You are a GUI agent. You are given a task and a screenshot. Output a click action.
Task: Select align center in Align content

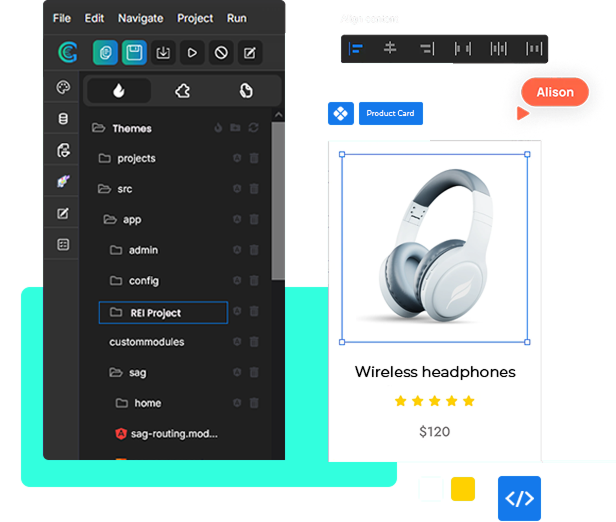pyautogui.click(x=390, y=48)
